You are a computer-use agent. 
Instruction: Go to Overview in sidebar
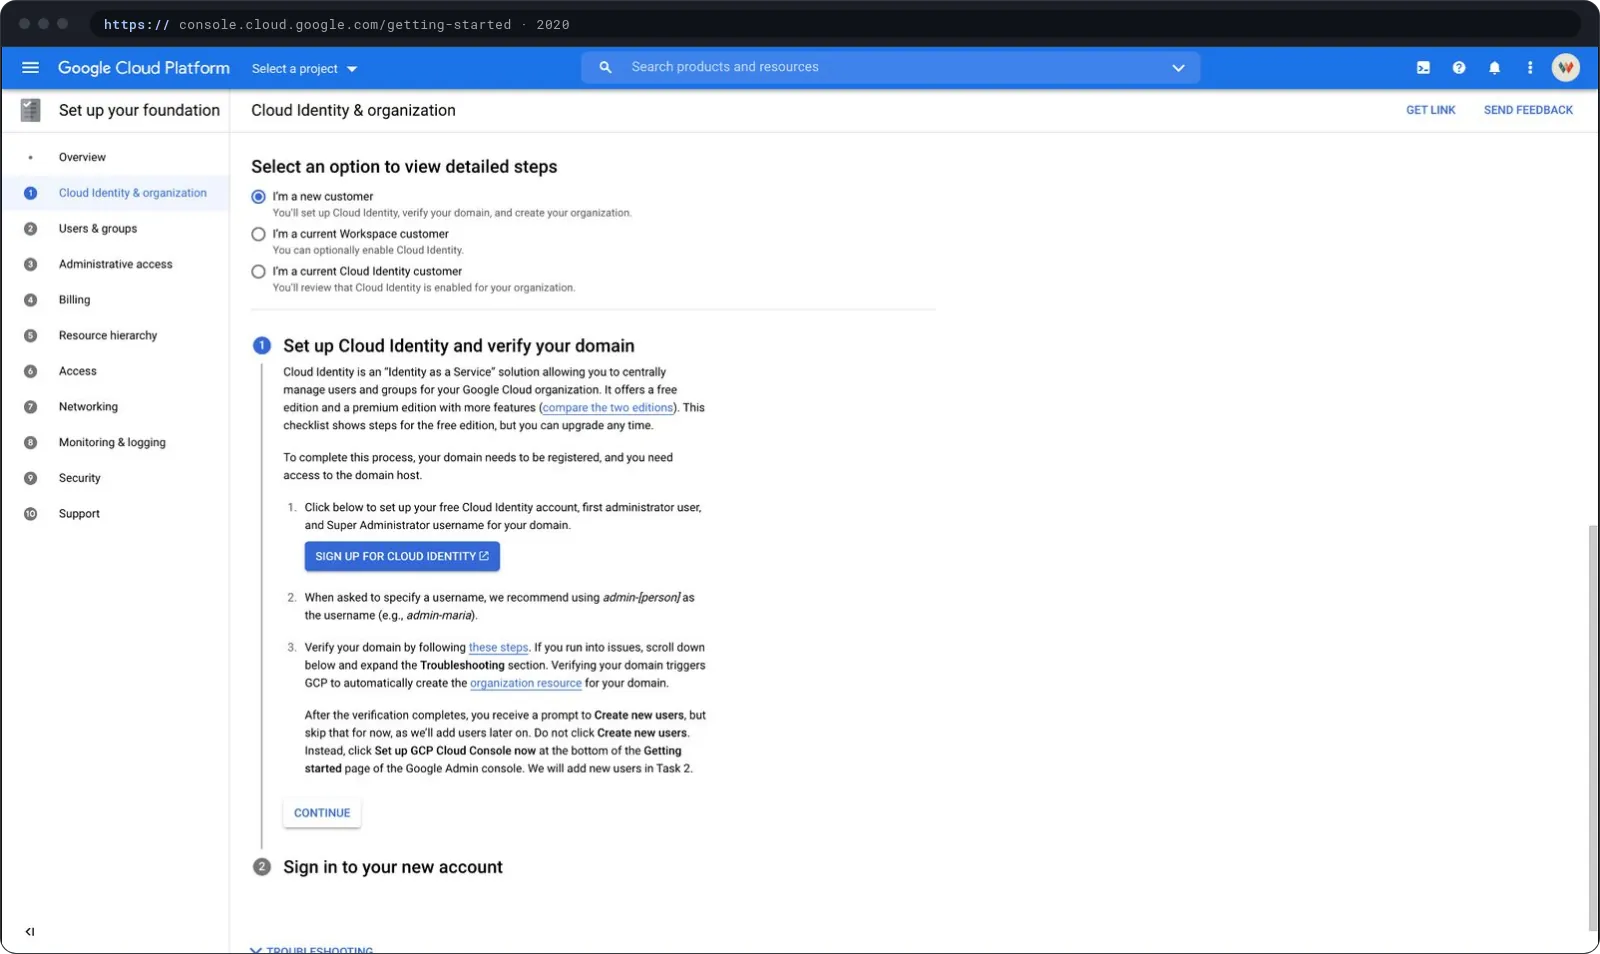(82, 157)
